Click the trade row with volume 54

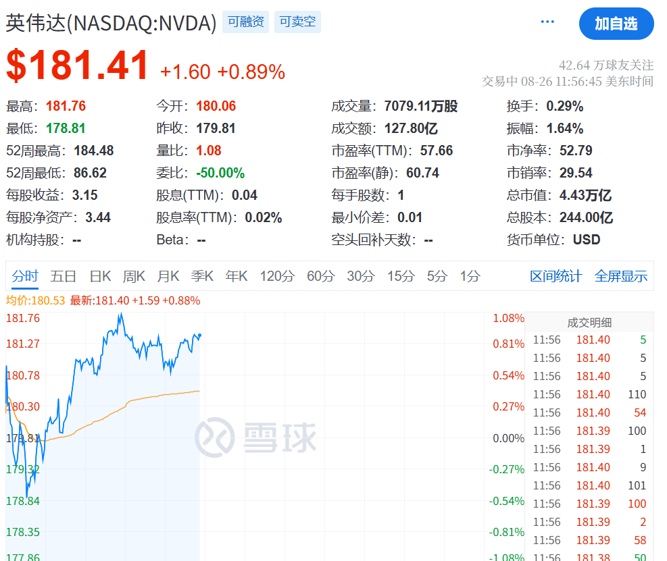click(x=590, y=413)
